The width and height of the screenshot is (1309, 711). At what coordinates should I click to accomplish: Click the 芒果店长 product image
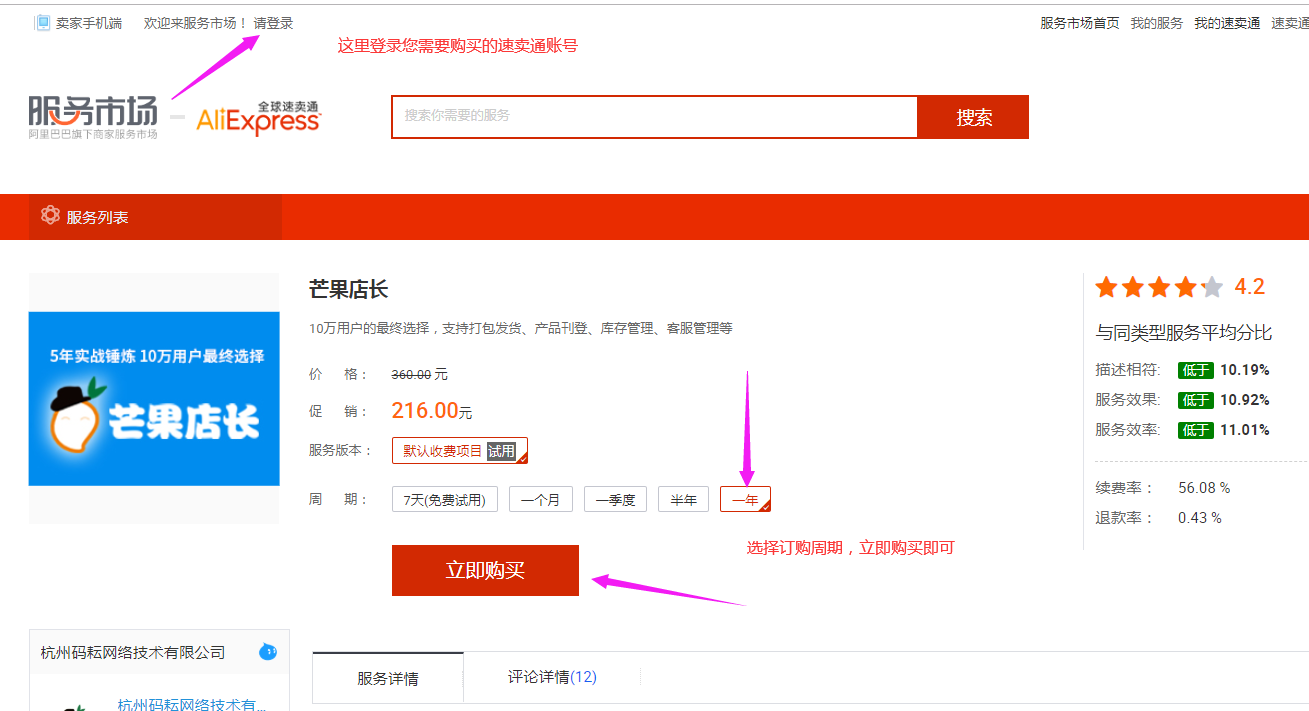(x=154, y=398)
